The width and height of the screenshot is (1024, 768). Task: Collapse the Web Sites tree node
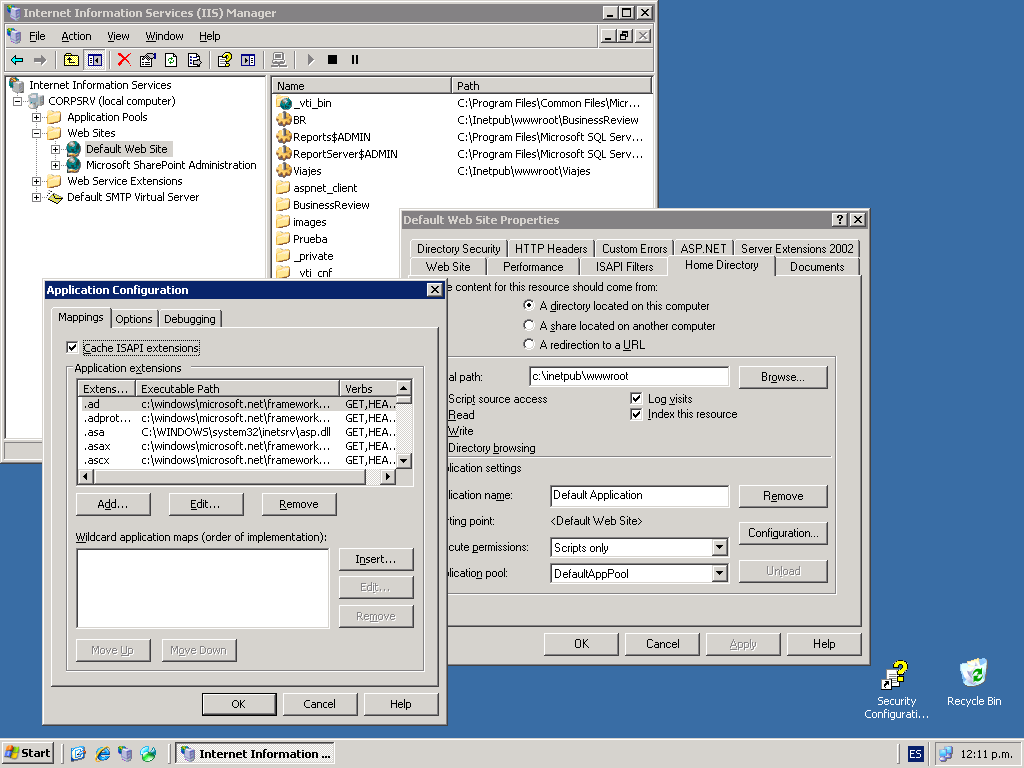coord(37,133)
